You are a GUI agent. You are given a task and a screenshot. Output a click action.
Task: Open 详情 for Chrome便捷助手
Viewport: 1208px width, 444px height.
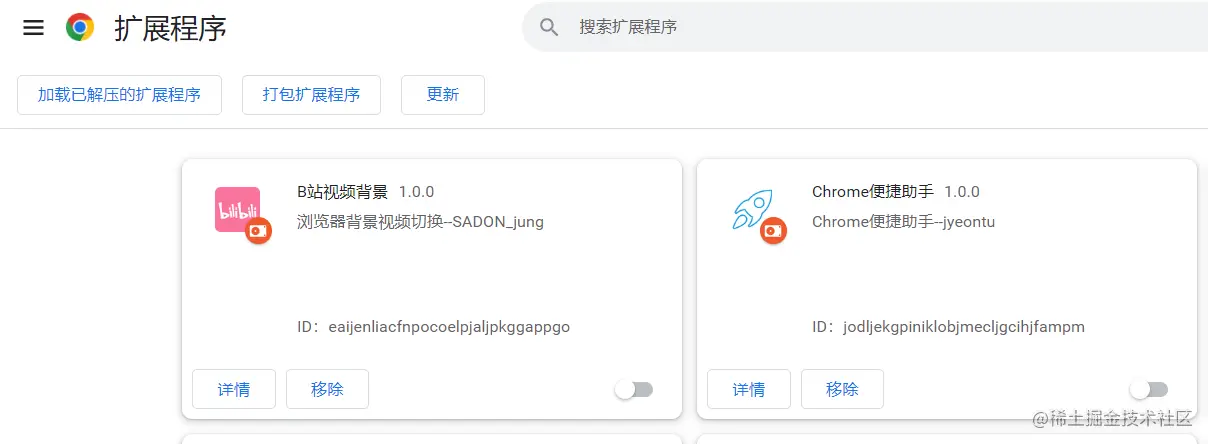pyautogui.click(x=749, y=389)
